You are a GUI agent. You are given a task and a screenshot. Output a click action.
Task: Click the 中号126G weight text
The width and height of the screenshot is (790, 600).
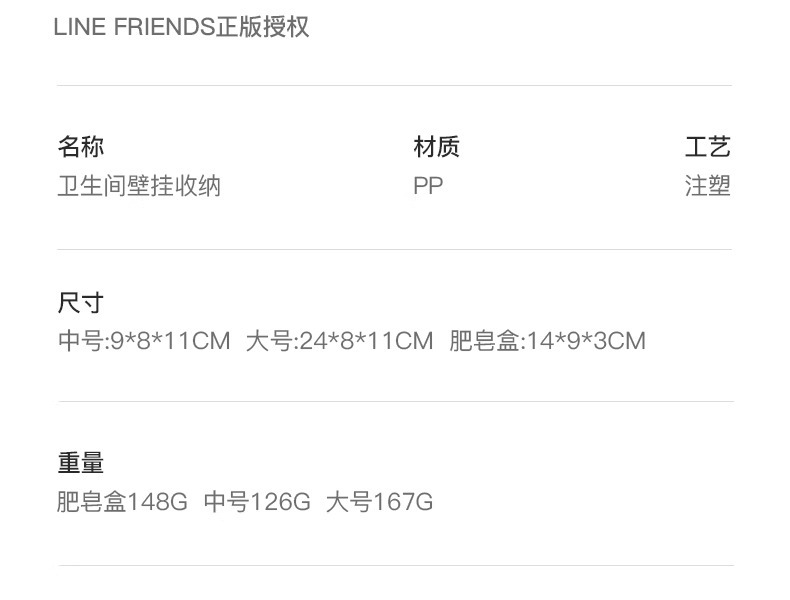pyautogui.click(x=257, y=501)
